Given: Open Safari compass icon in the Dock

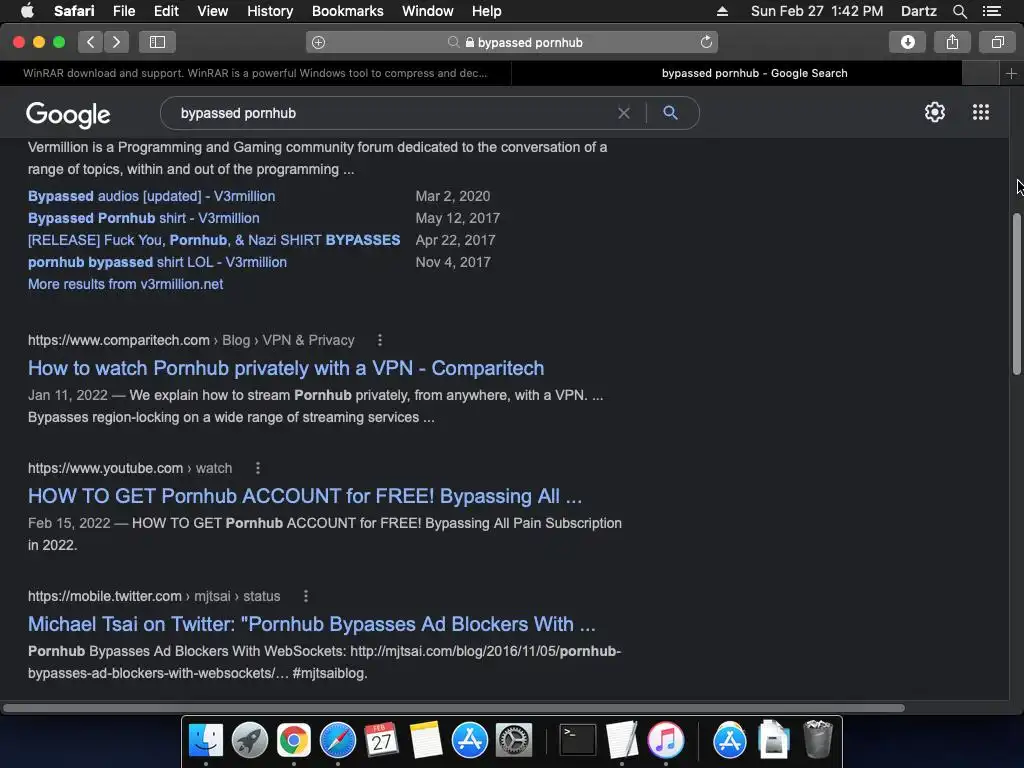Looking at the screenshot, I should point(338,741).
